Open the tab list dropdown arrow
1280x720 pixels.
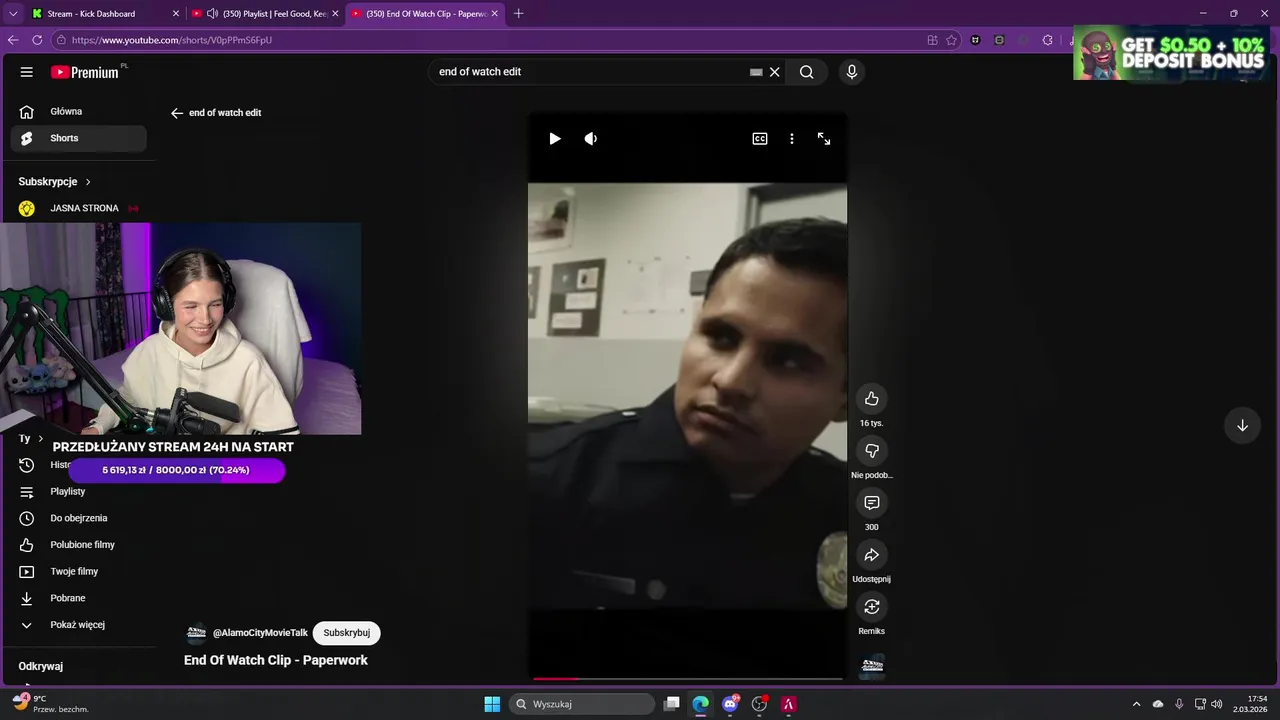12,14
